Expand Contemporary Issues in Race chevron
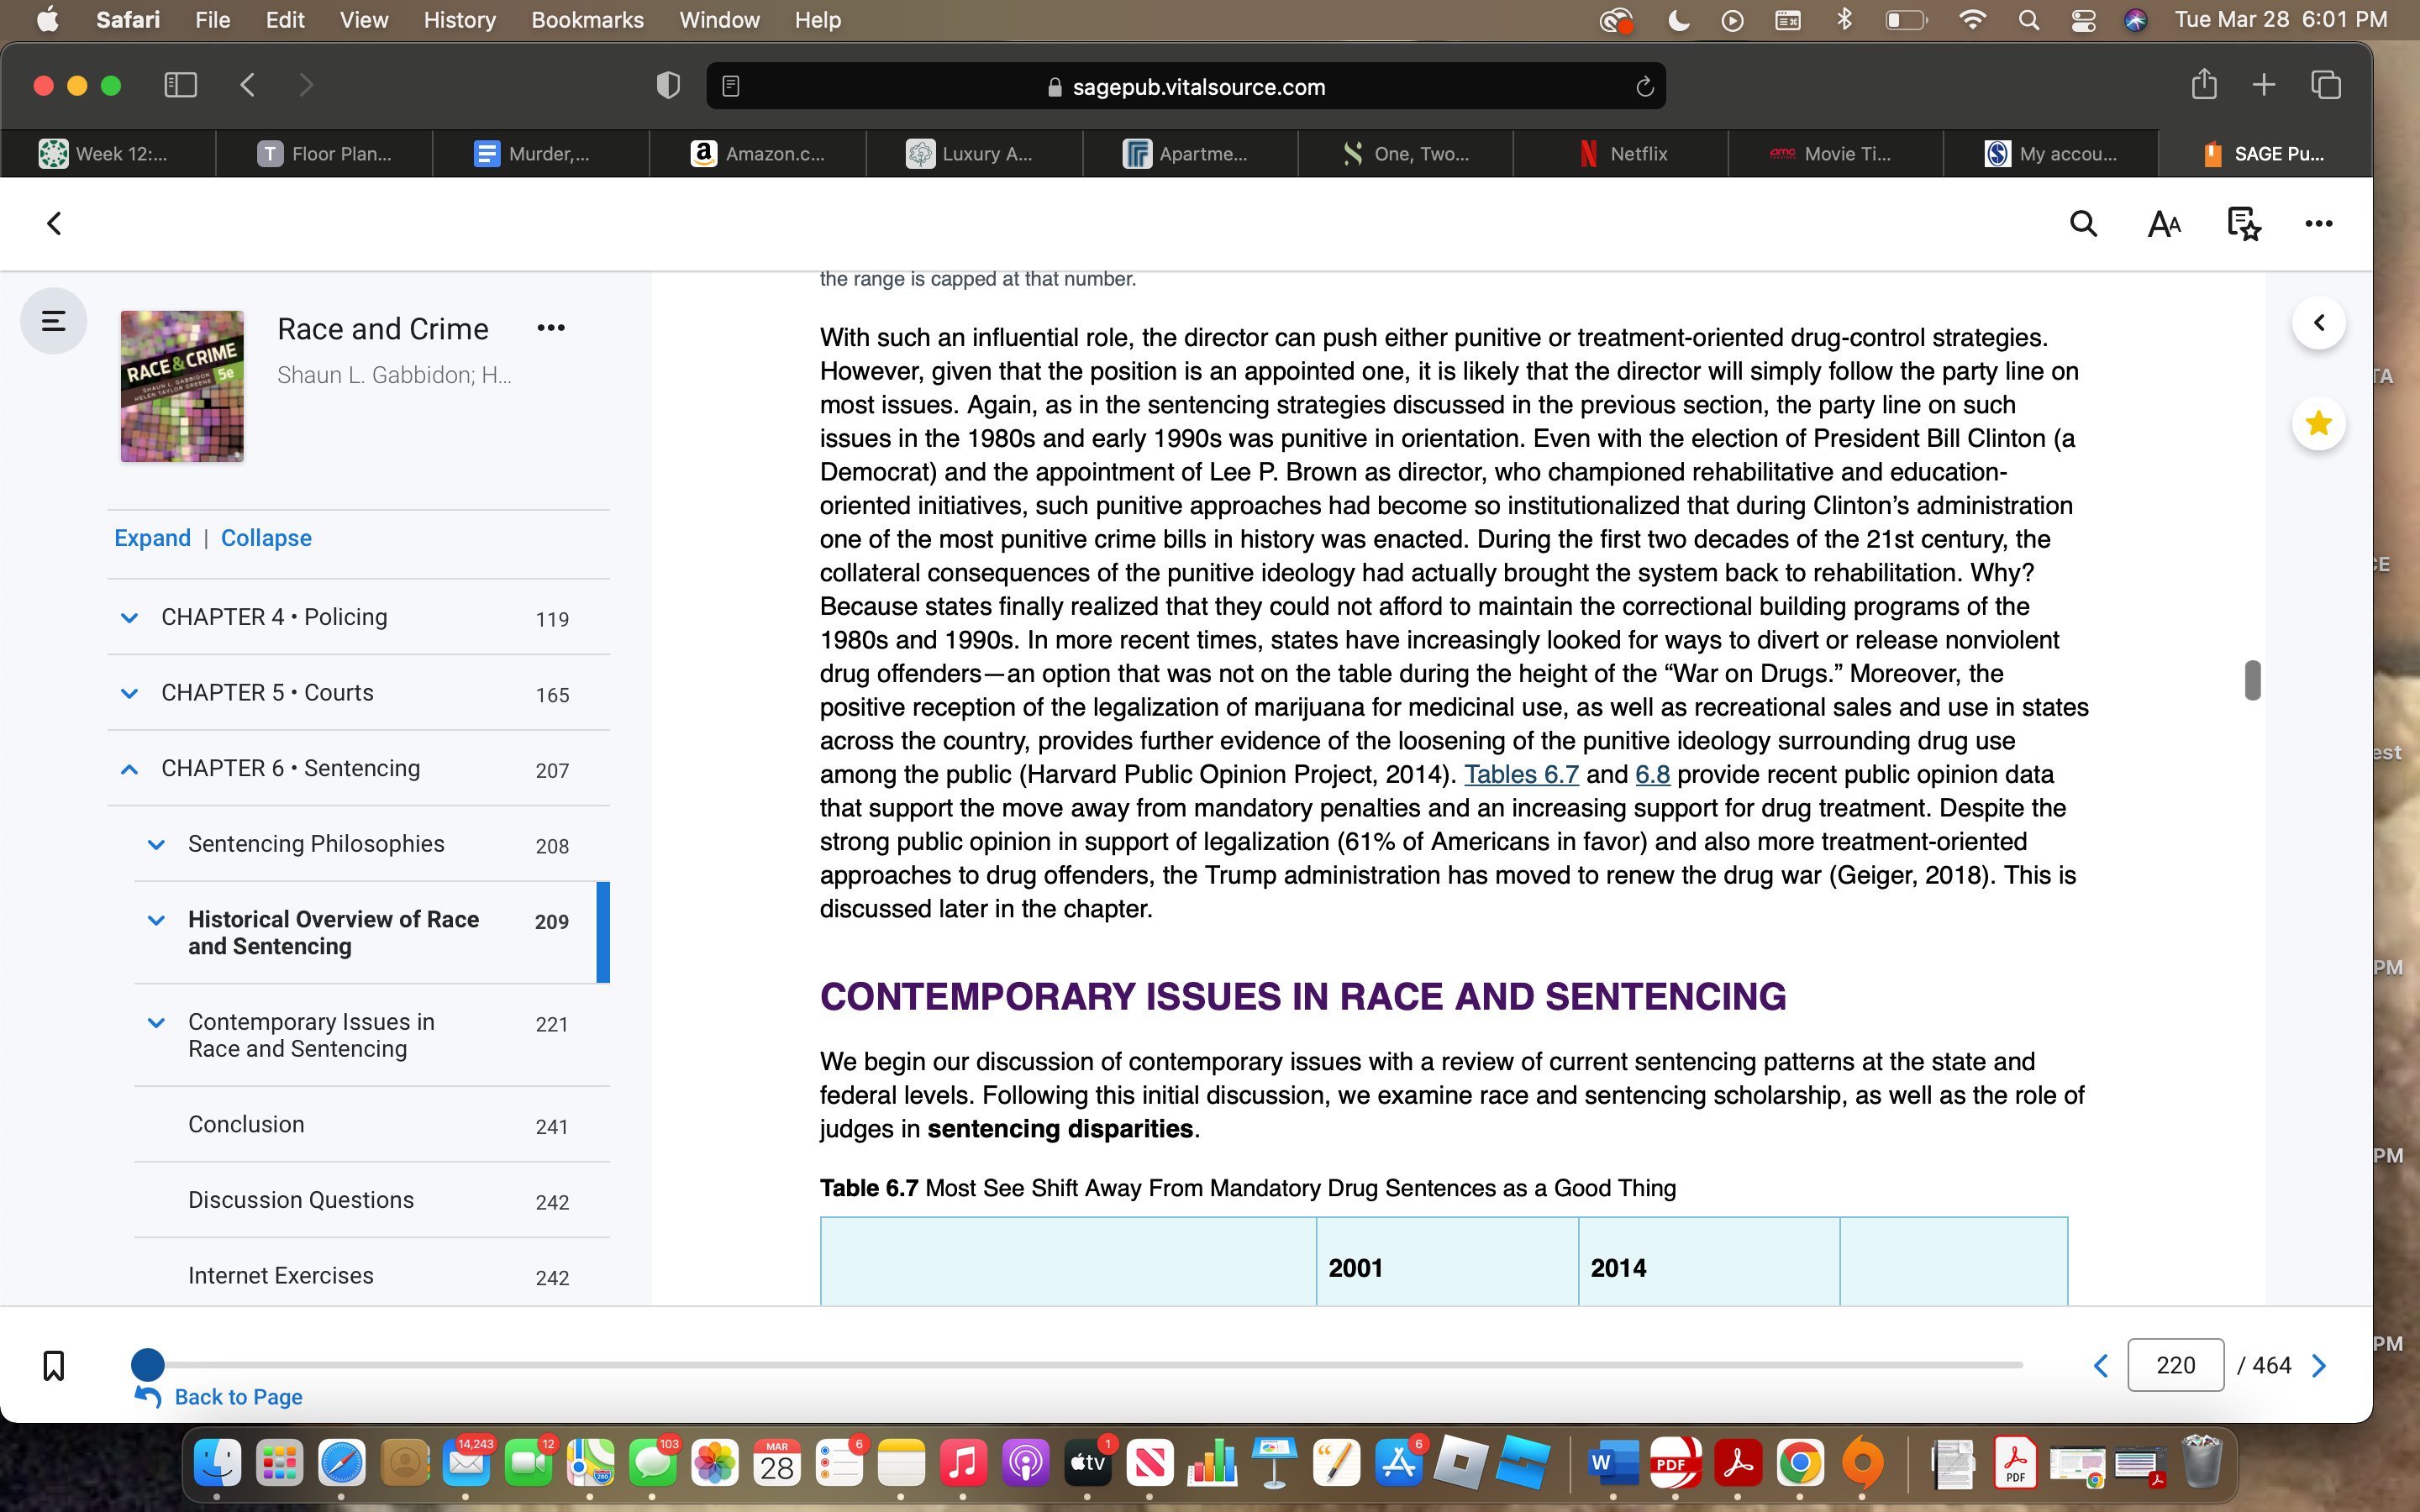 tap(156, 1023)
